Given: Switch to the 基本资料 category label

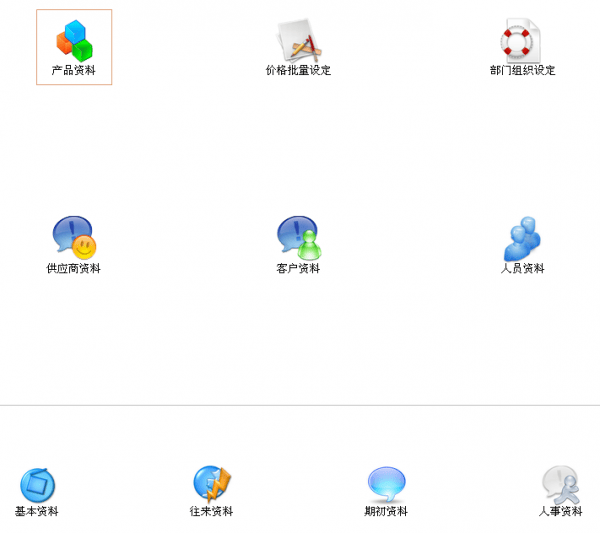Looking at the screenshot, I should (x=37, y=512).
